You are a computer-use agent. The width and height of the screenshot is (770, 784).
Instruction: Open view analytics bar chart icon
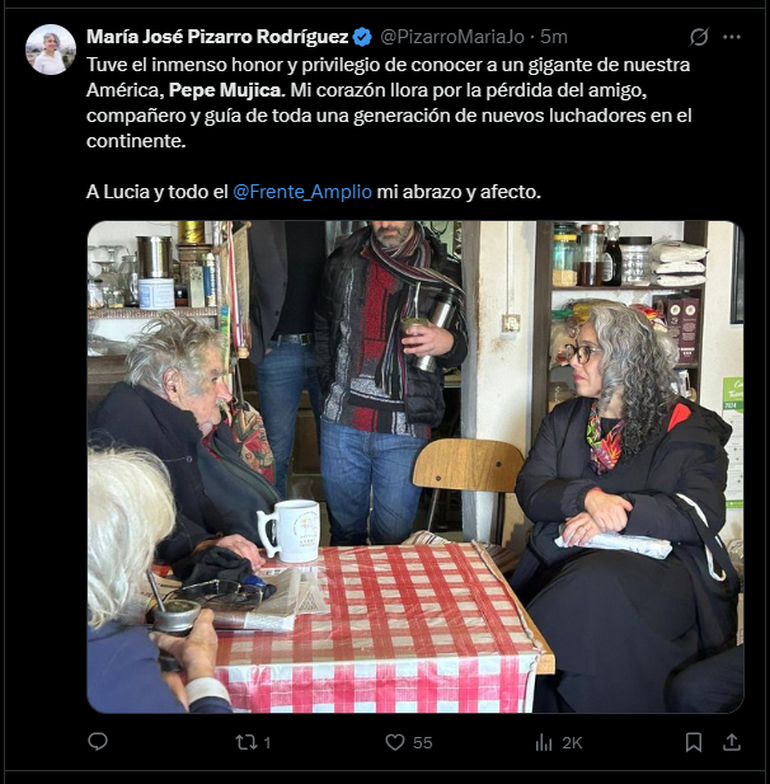[x=543, y=742]
